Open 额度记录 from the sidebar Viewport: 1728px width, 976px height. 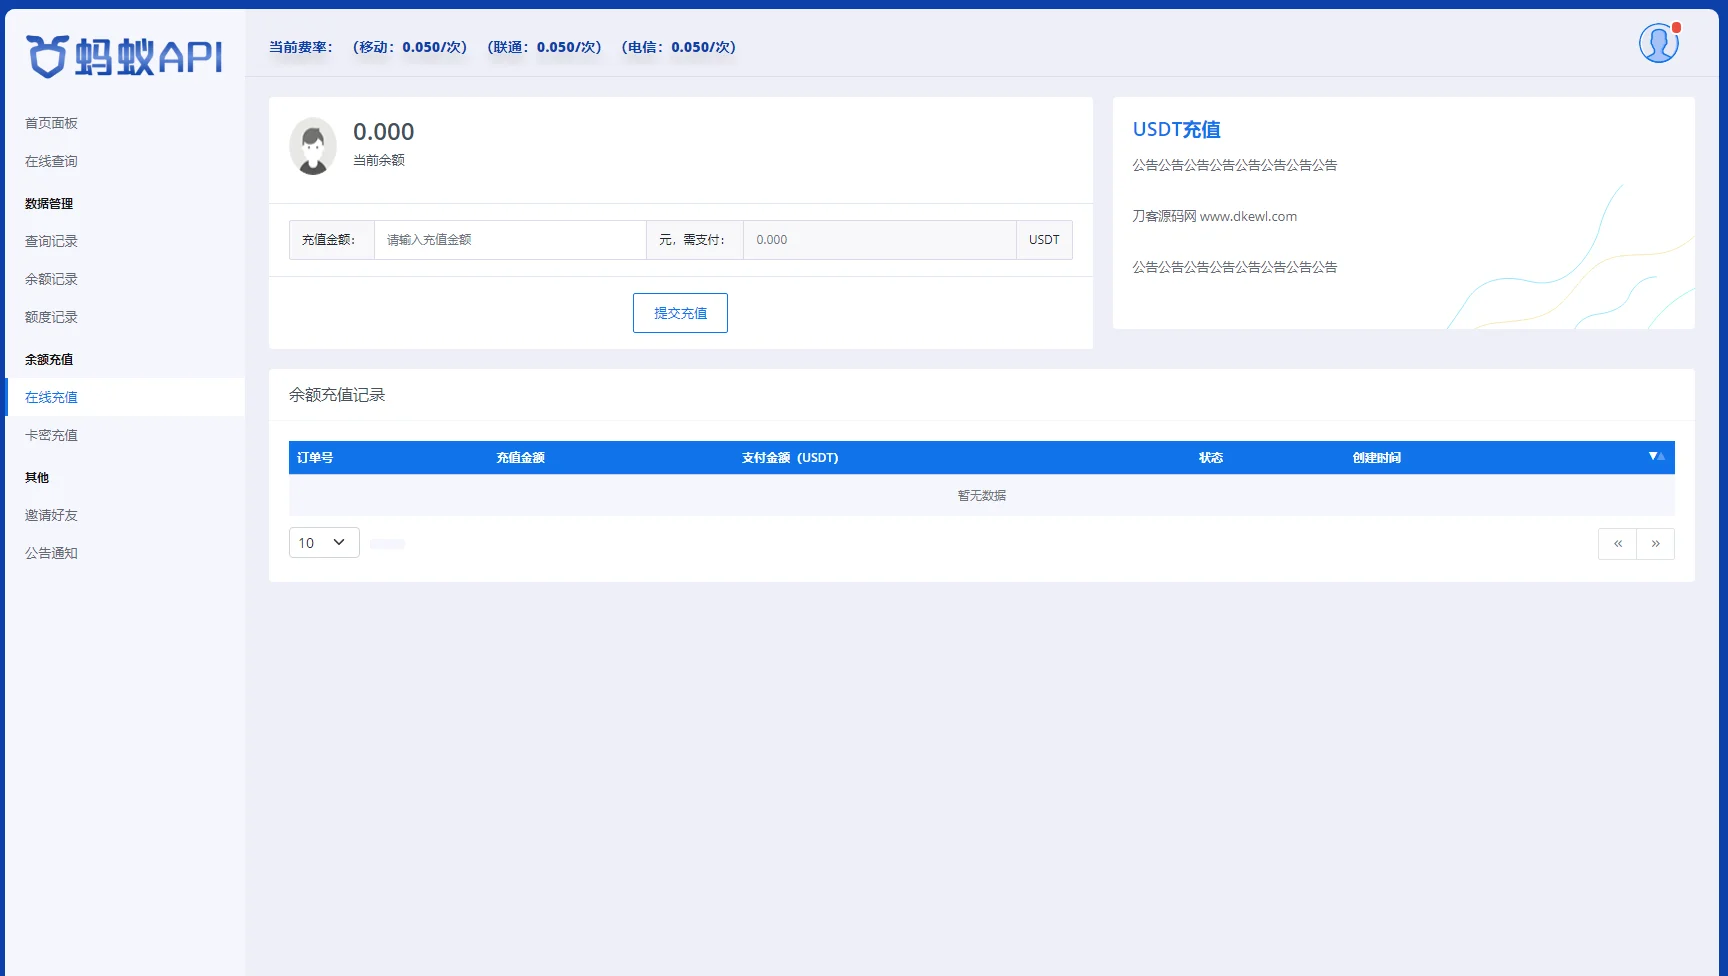click(51, 316)
